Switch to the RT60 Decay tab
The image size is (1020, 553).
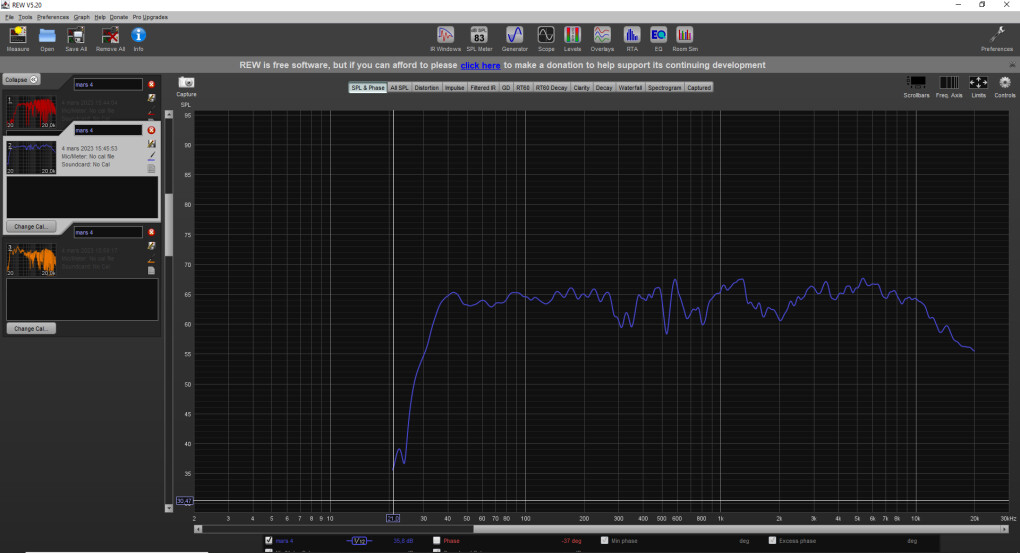click(552, 88)
